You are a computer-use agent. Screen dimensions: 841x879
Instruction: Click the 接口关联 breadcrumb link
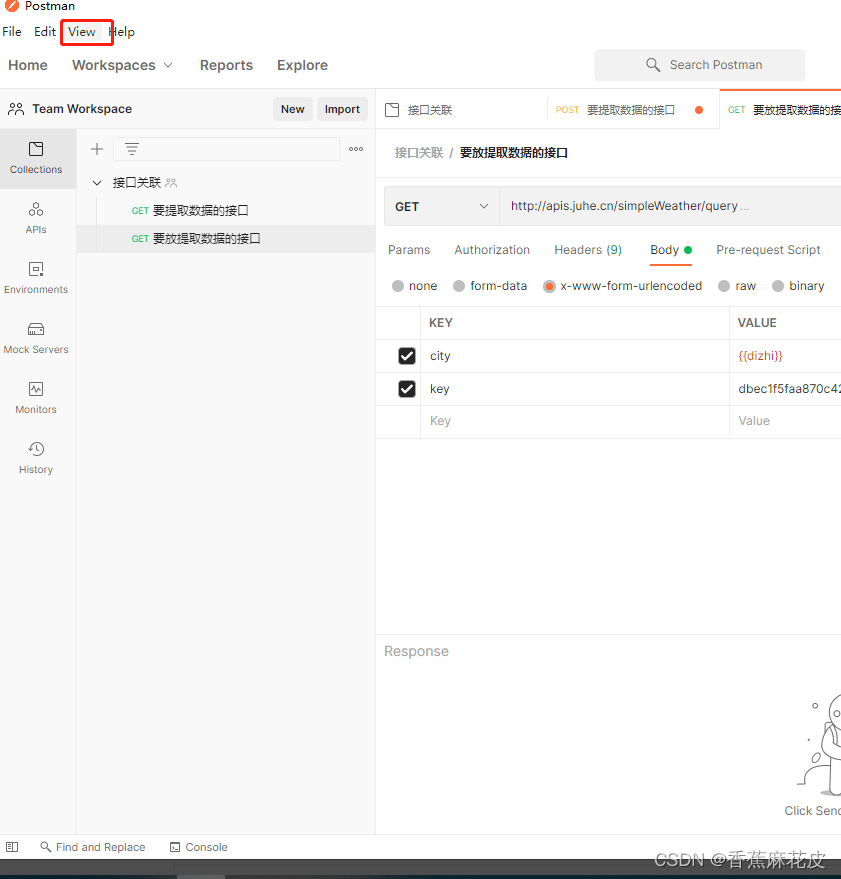tap(419, 152)
